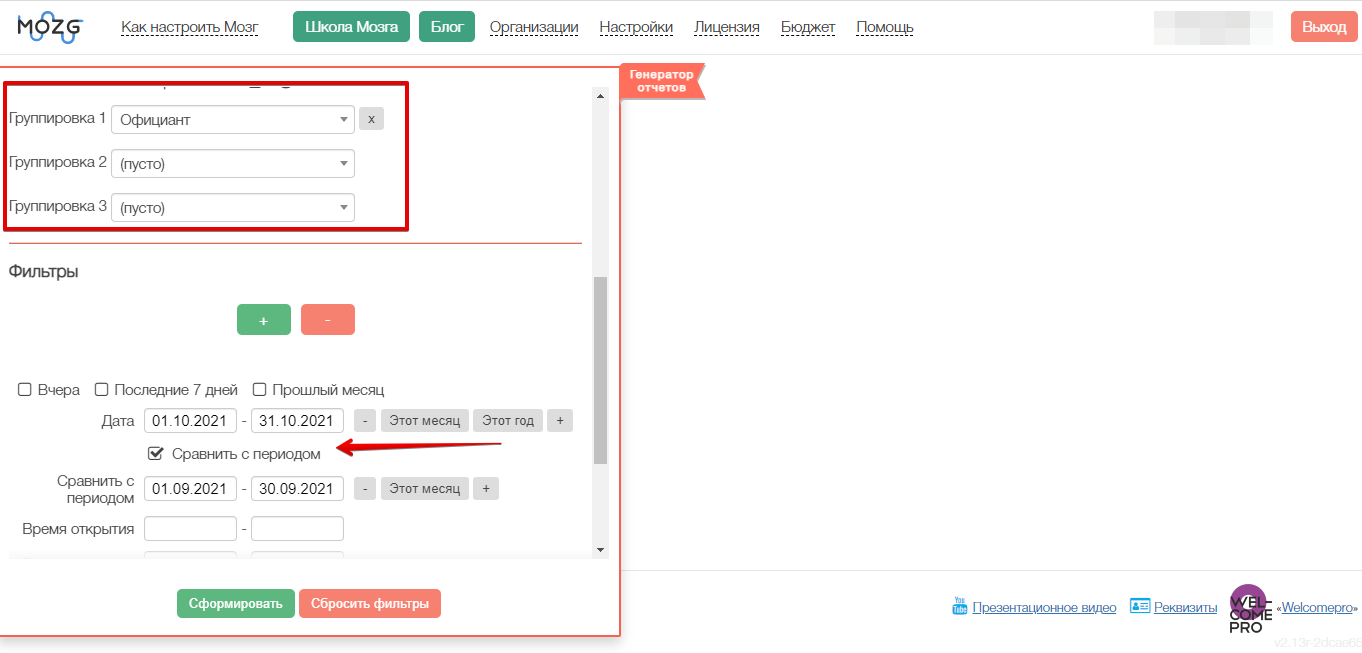Open the Генератор отчетов ribbon tab
The height and width of the screenshot is (653, 1362).
[661, 82]
